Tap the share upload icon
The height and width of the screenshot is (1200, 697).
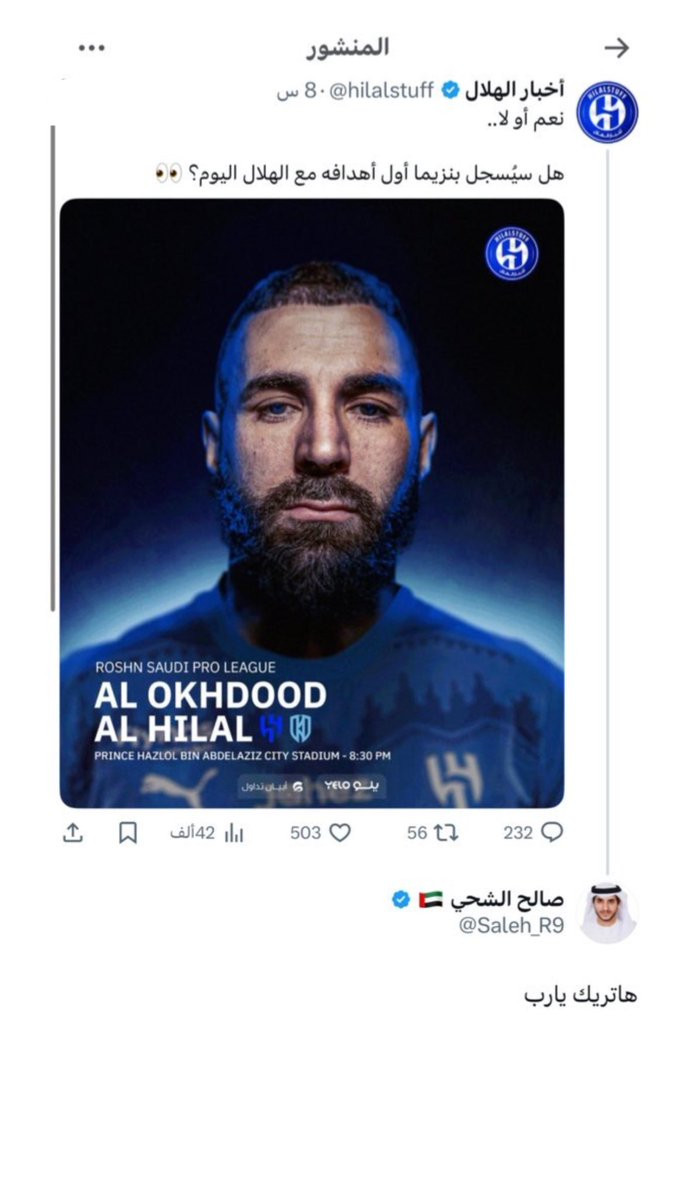(73, 832)
